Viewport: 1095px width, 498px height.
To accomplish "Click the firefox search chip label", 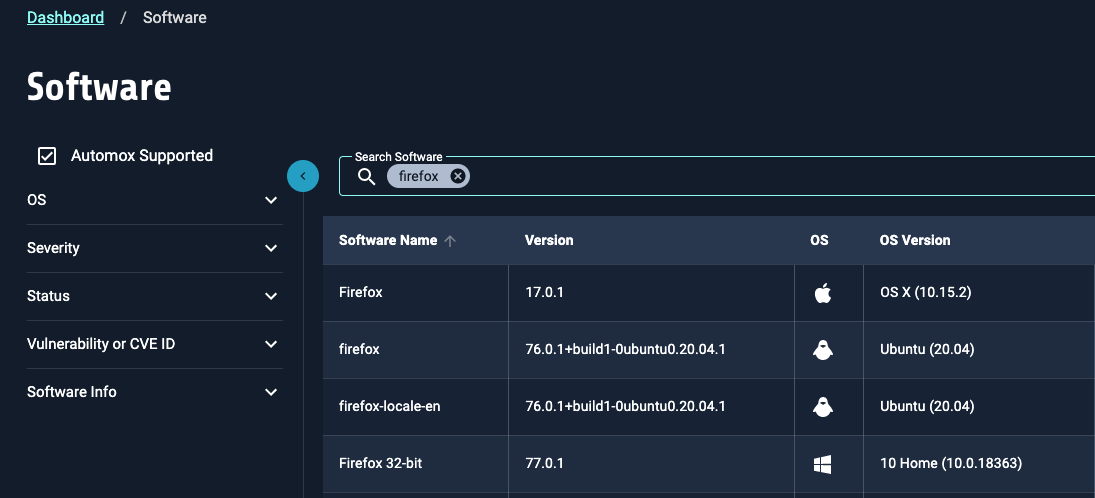I will point(418,177).
